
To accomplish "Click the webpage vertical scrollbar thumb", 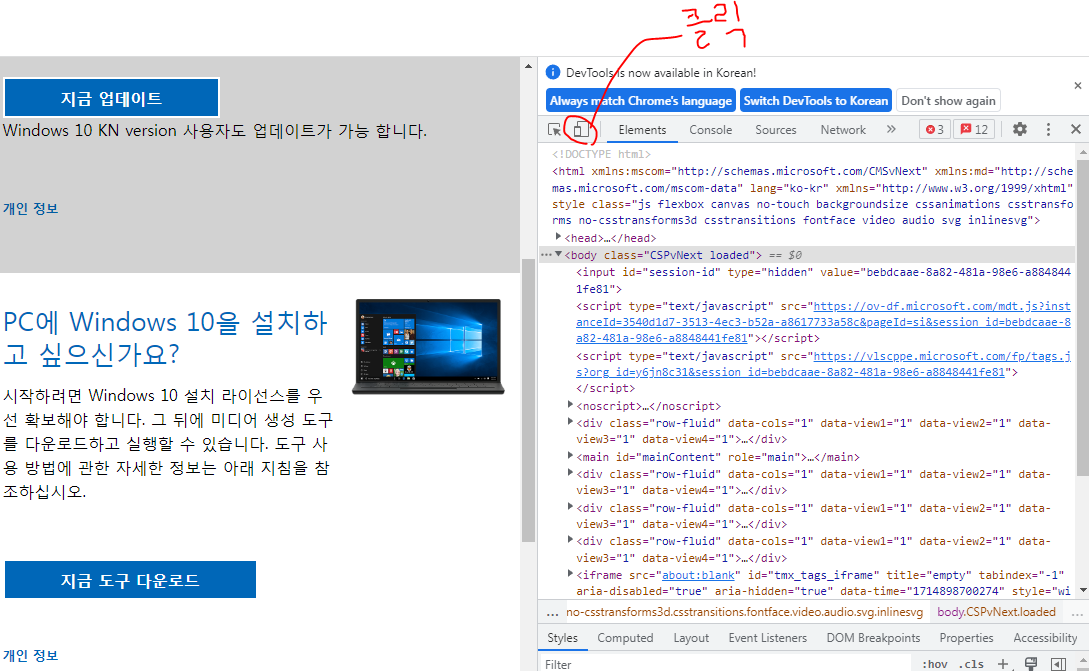I will (x=529, y=399).
